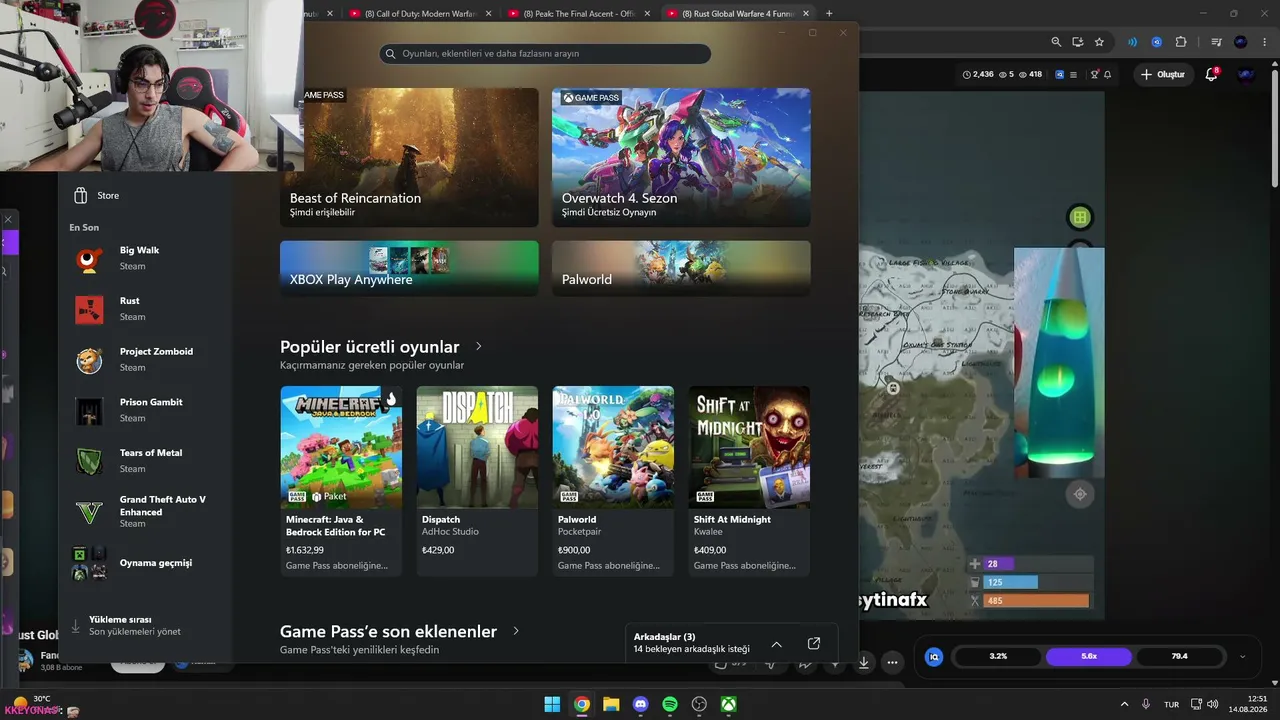This screenshot has height=720, width=1280.
Task: Download the YouTube video
Action: click(x=864, y=661)
